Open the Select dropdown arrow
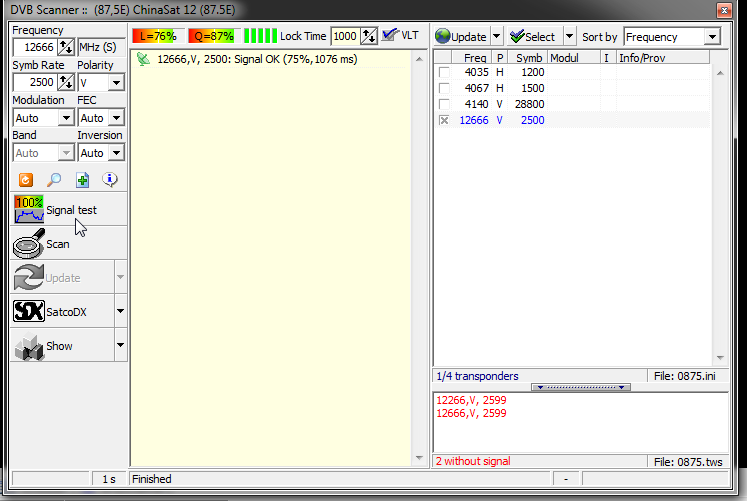747x501 pixels. 569,37
